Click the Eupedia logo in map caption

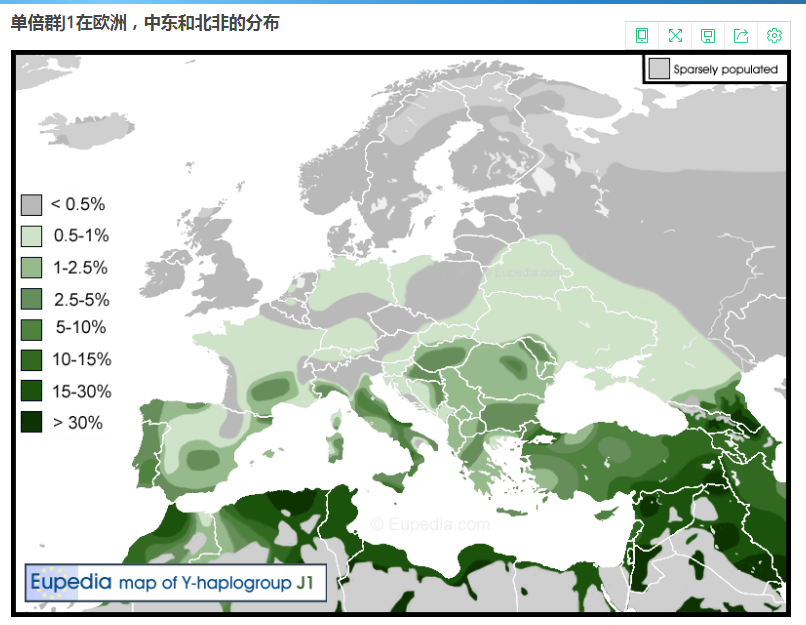point(70,582)
